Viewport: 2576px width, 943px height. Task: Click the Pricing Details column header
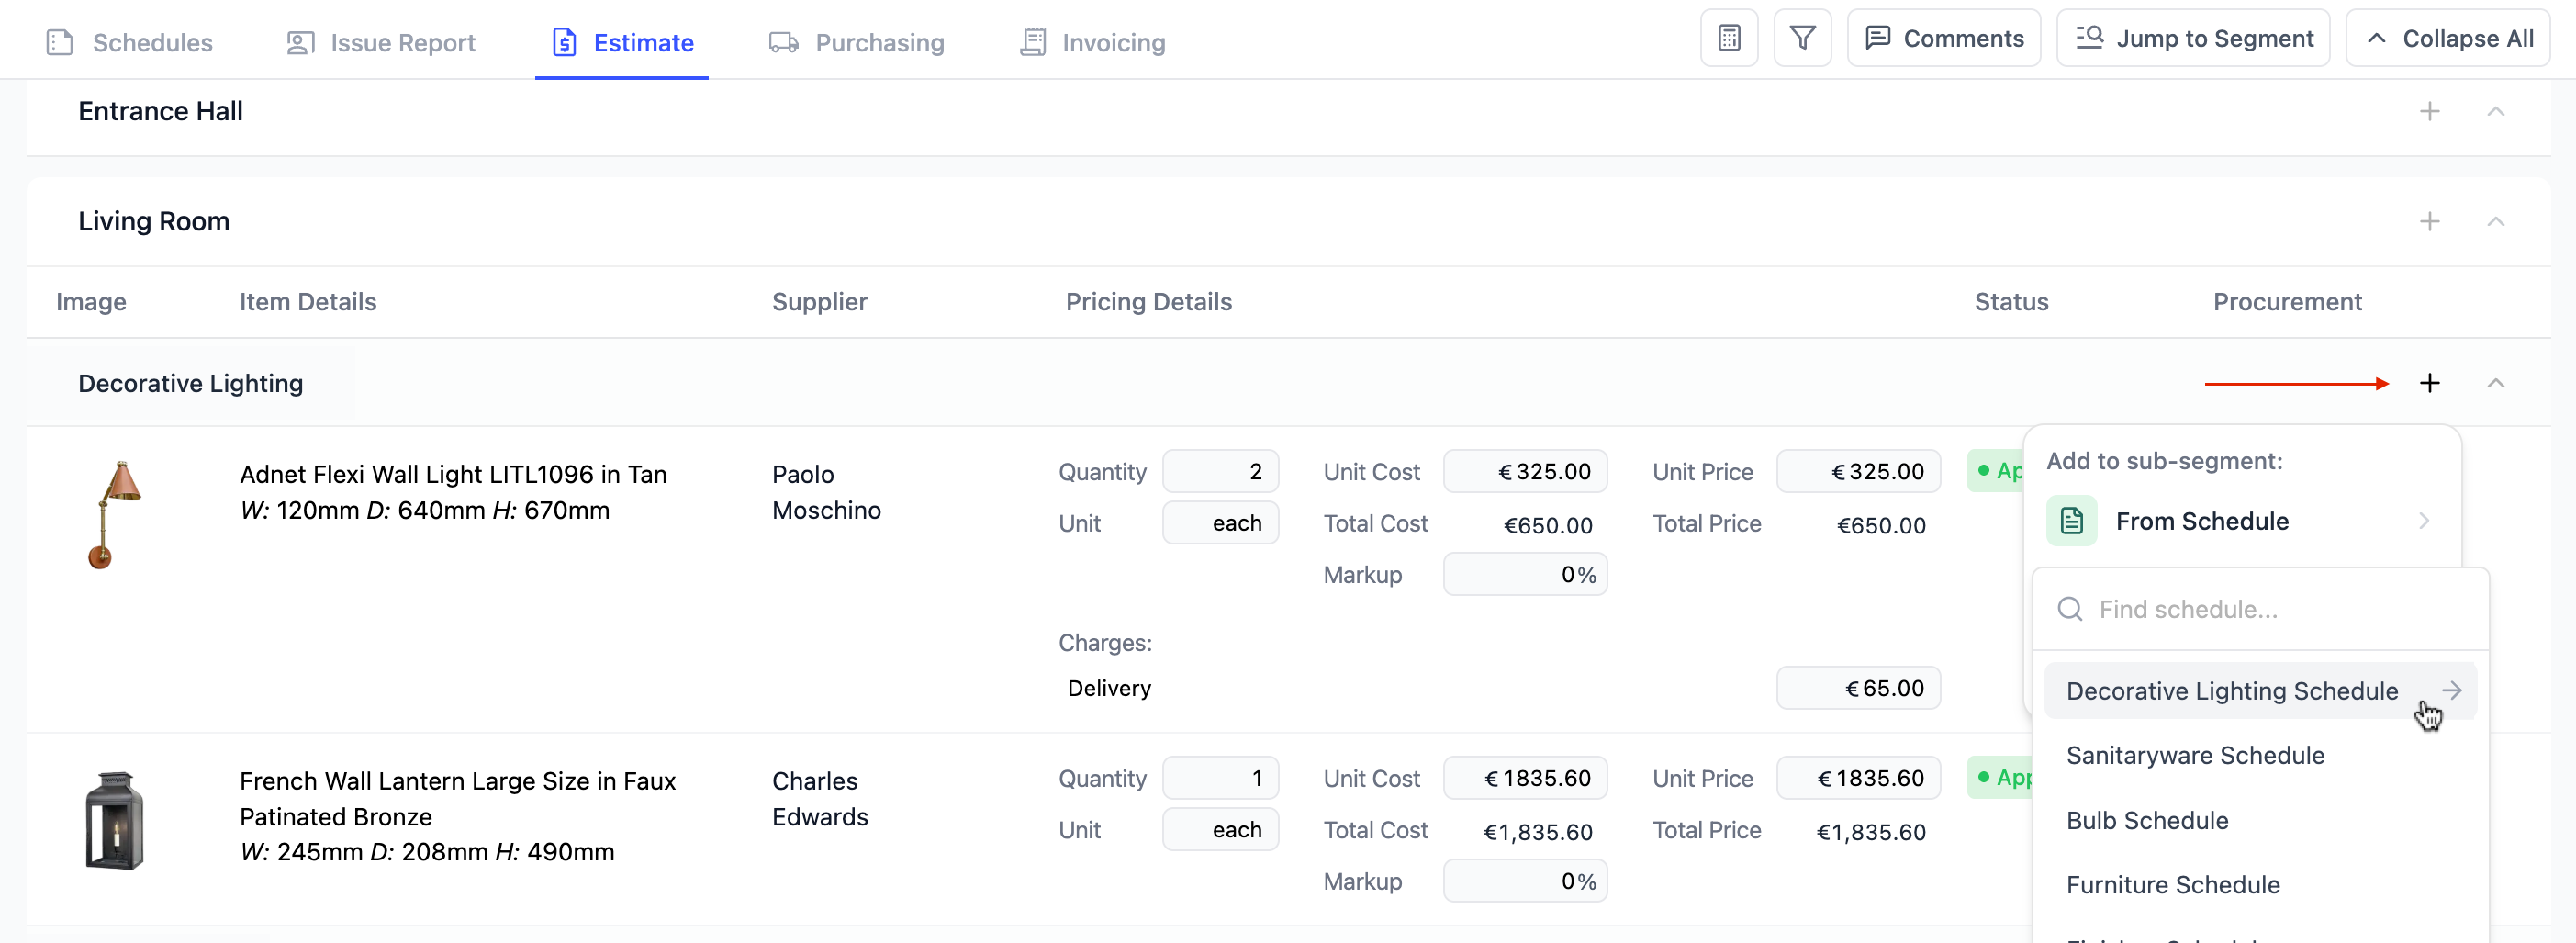1148,302
